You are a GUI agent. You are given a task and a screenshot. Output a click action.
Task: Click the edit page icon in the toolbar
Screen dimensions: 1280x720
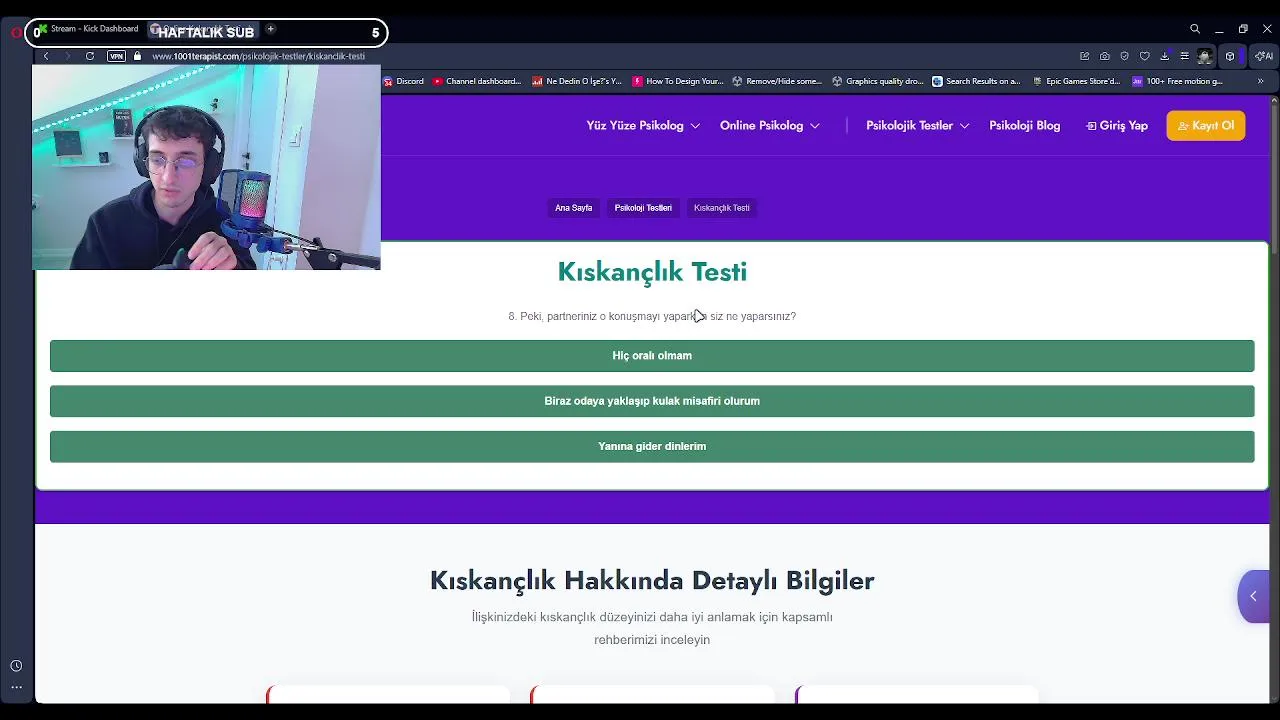pyautogui.click(x=1084, y=56)
